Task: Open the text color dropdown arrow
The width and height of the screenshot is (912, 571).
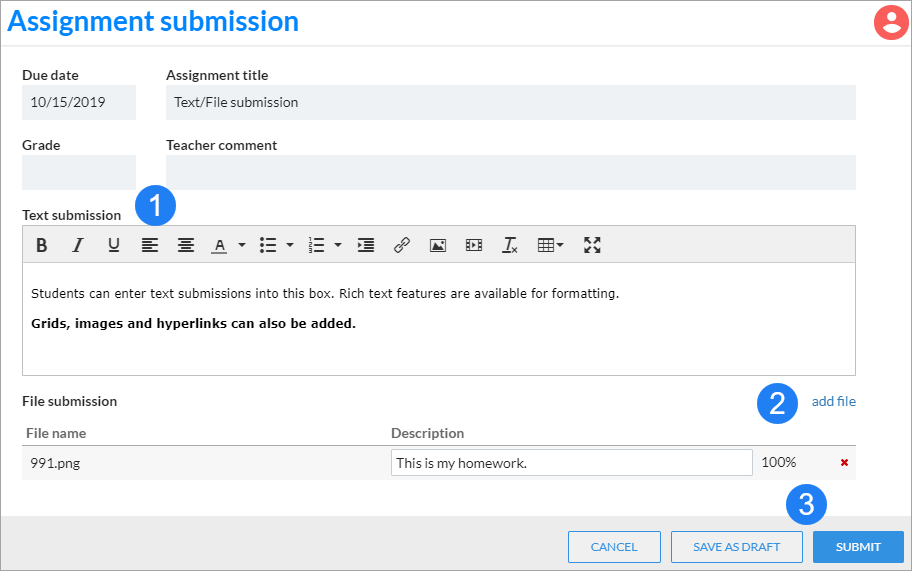Action: pos(242,245)
